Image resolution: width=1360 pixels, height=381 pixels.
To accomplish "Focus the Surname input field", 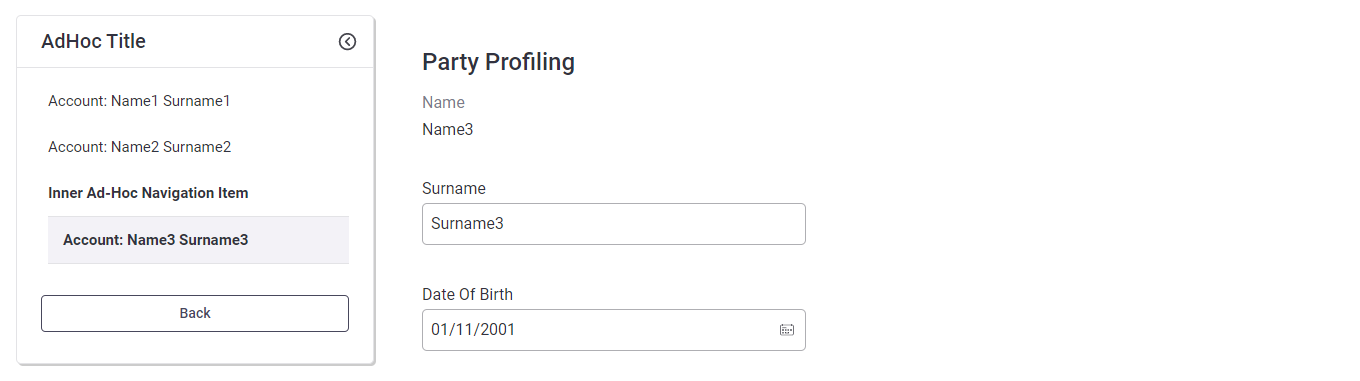I will click(x=614, y=224).
